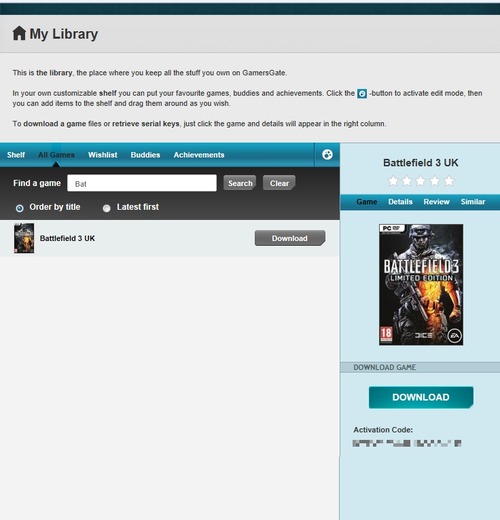Click the large Battlefield 3 cover art

coord(421,284)
